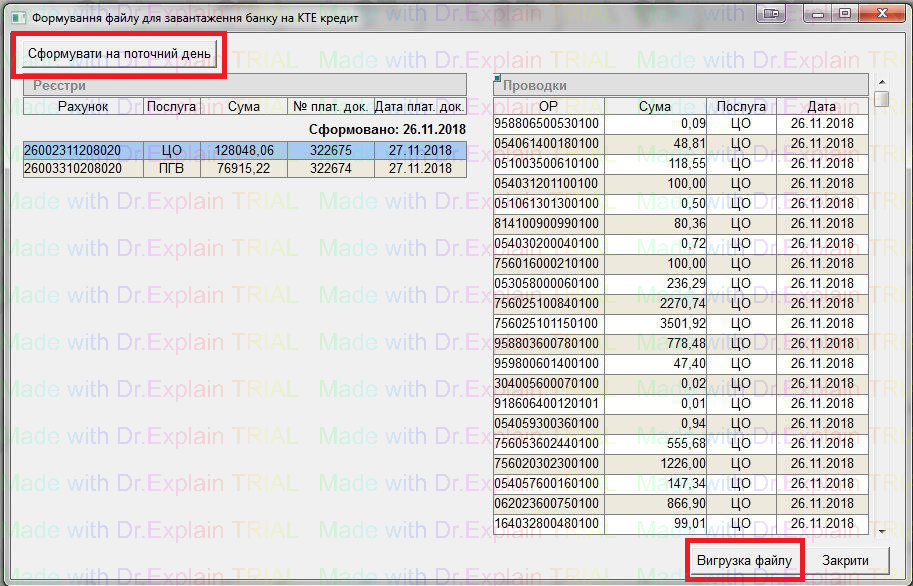Click the Вигрузка файлу button

click(x=744, y=561)
